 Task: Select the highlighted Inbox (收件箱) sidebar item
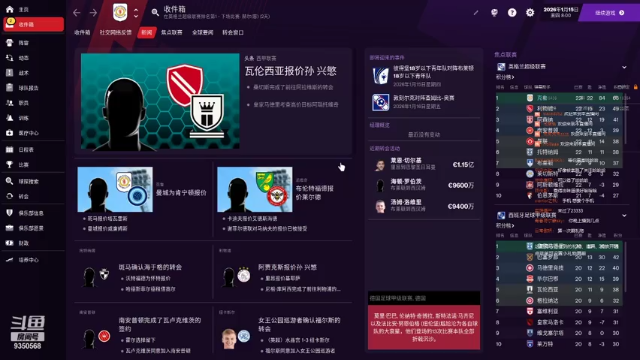pyautogui.click(x=33, y=24)
